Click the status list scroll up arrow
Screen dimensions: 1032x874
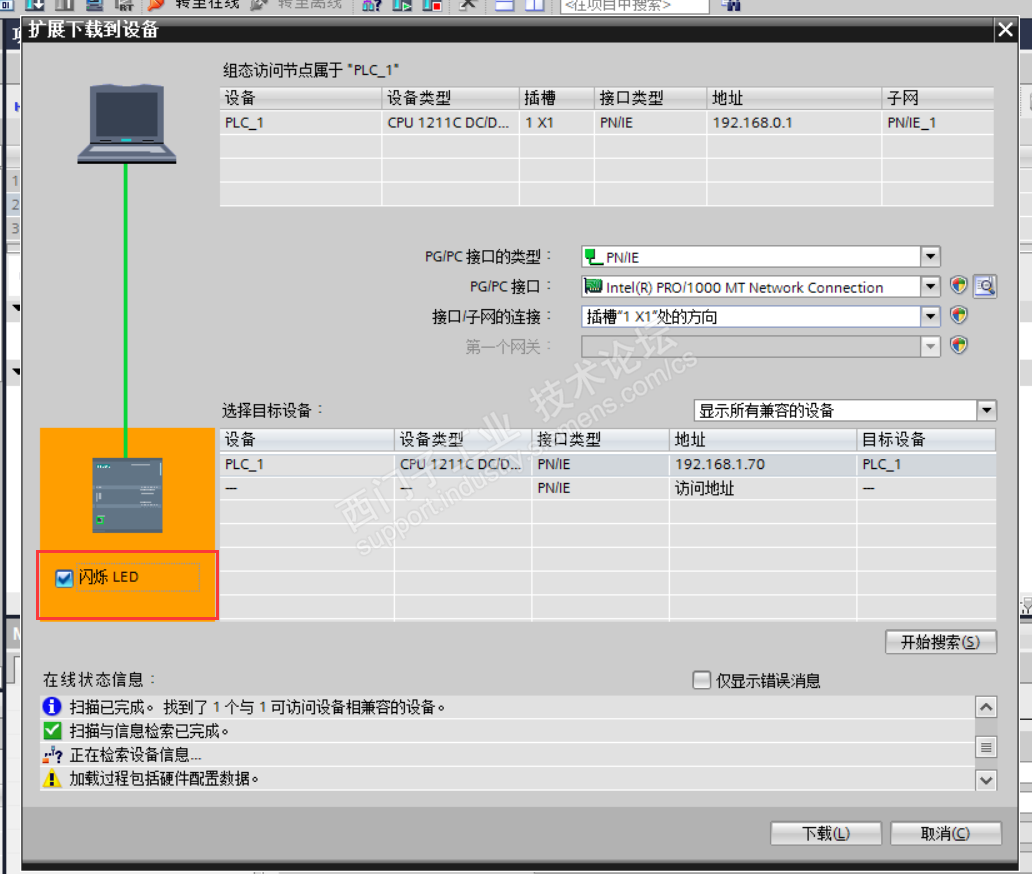986,707
